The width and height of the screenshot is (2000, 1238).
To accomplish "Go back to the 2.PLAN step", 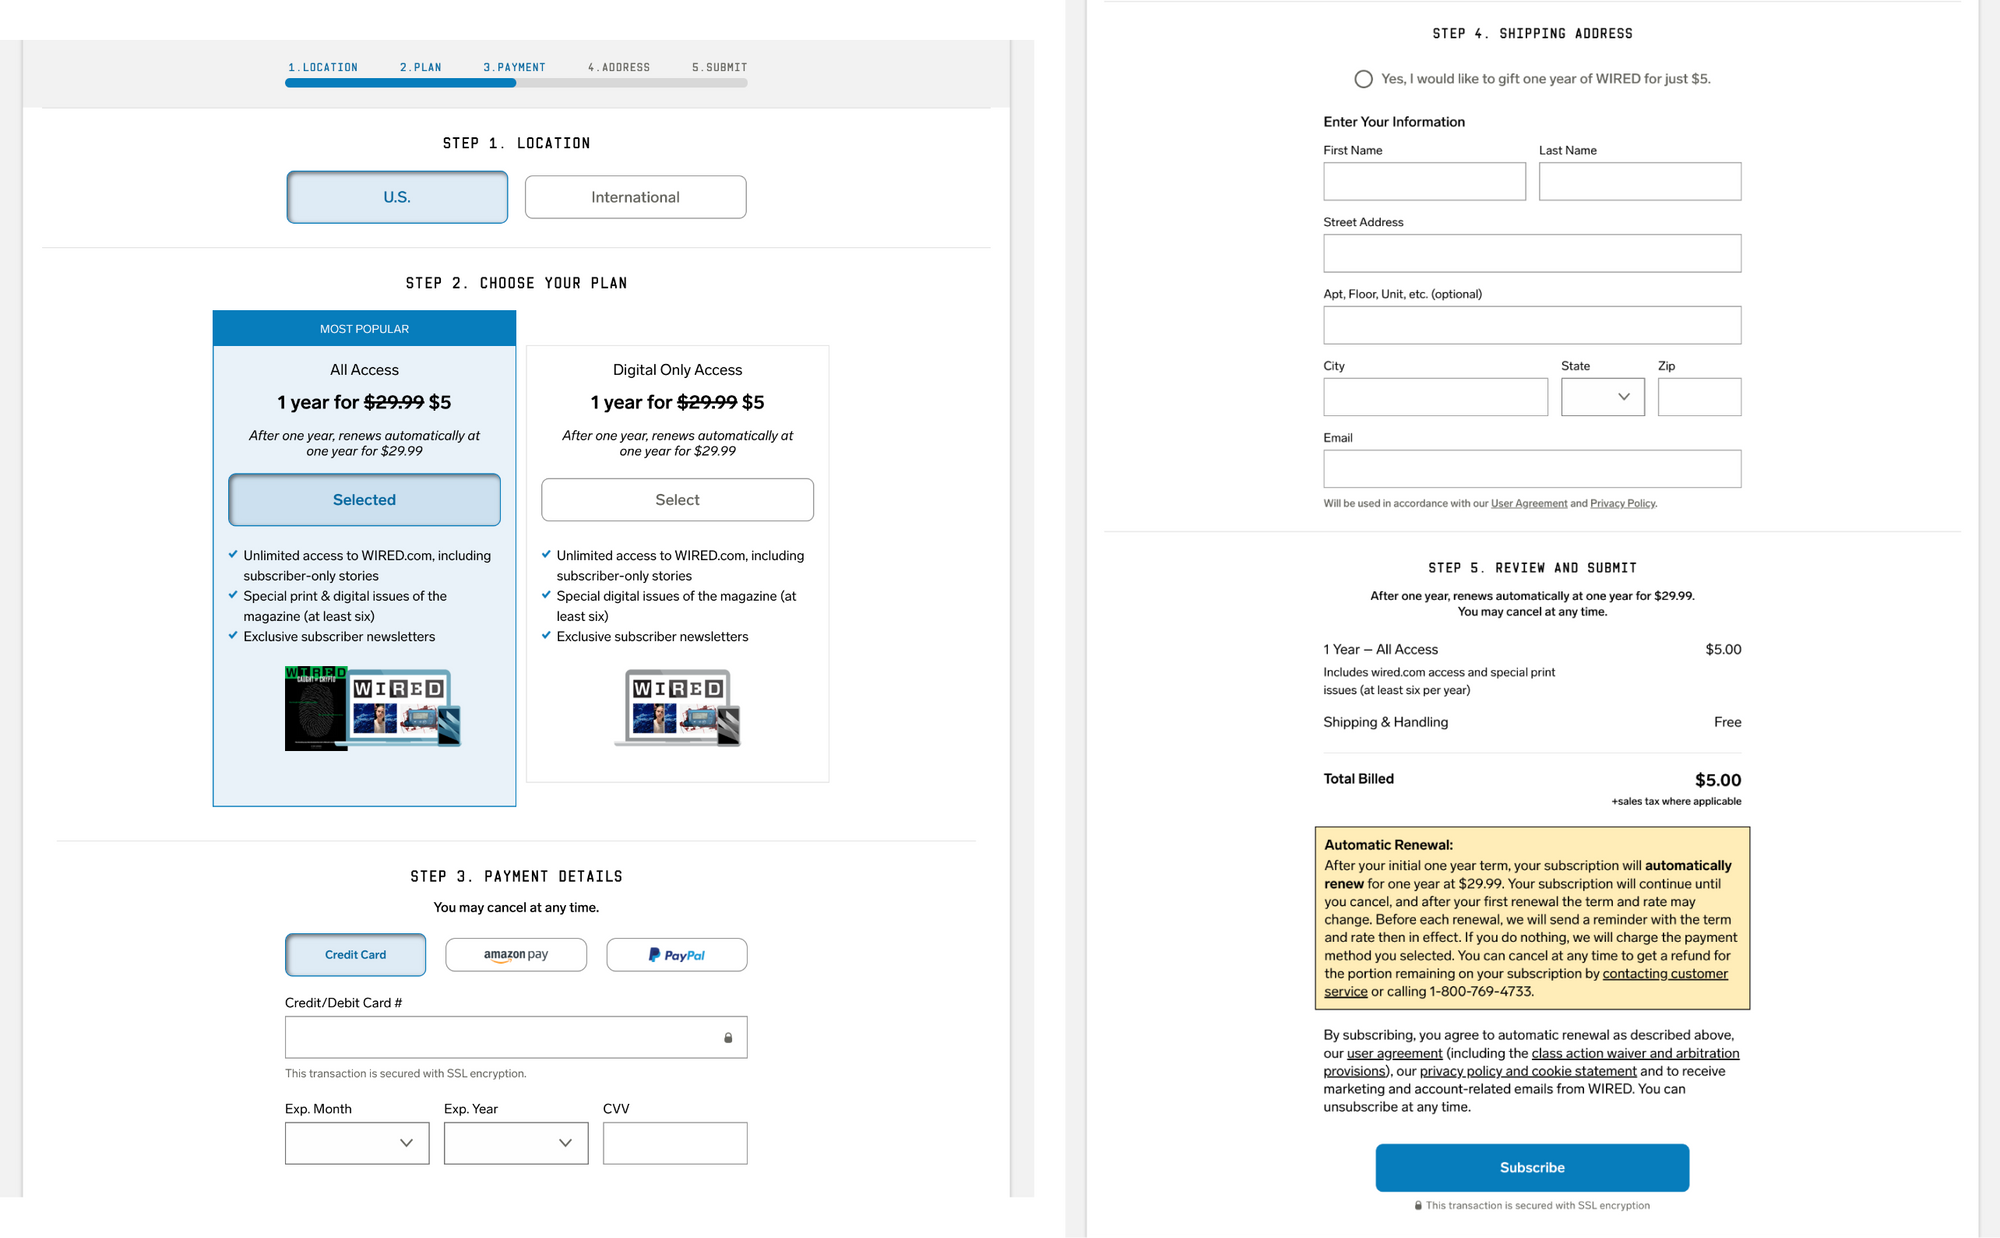I will coord(420,67).
